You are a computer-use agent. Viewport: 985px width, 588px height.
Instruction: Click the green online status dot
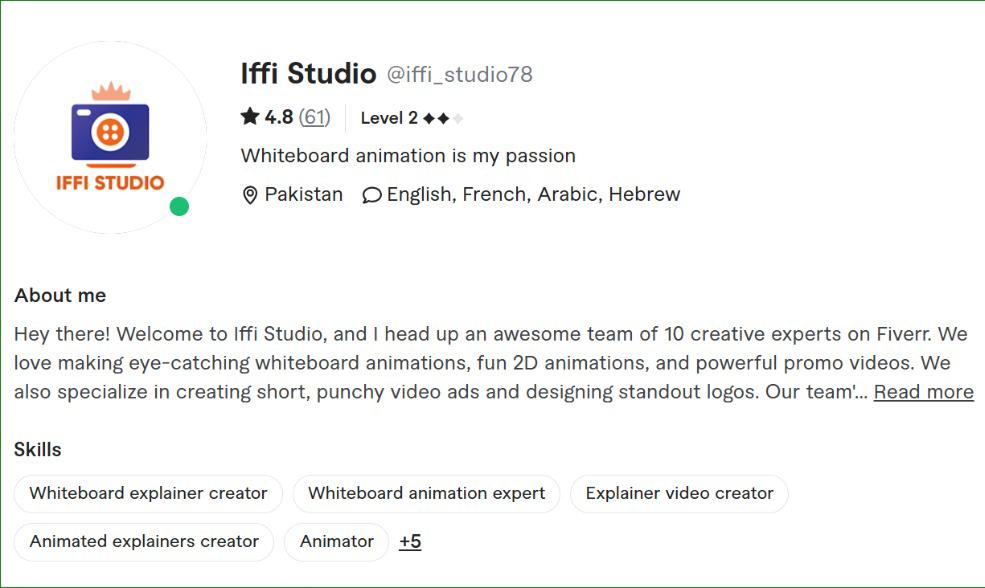tap(179, 207)
